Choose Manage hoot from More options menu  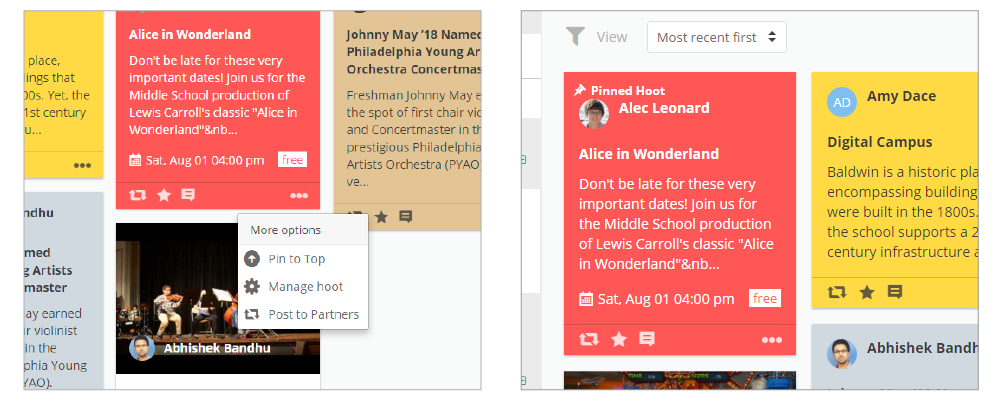coord(303,287)
